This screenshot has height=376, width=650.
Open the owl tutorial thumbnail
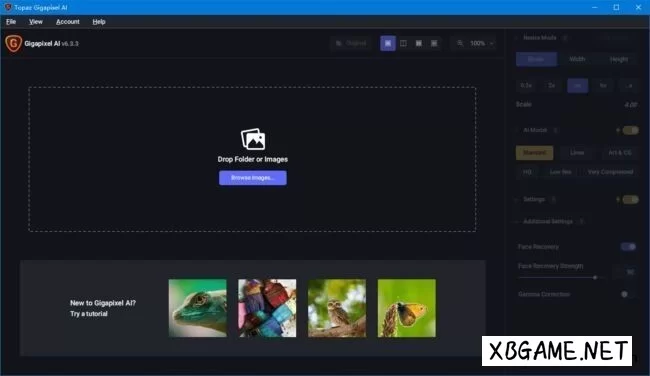(x=337, y=308)
